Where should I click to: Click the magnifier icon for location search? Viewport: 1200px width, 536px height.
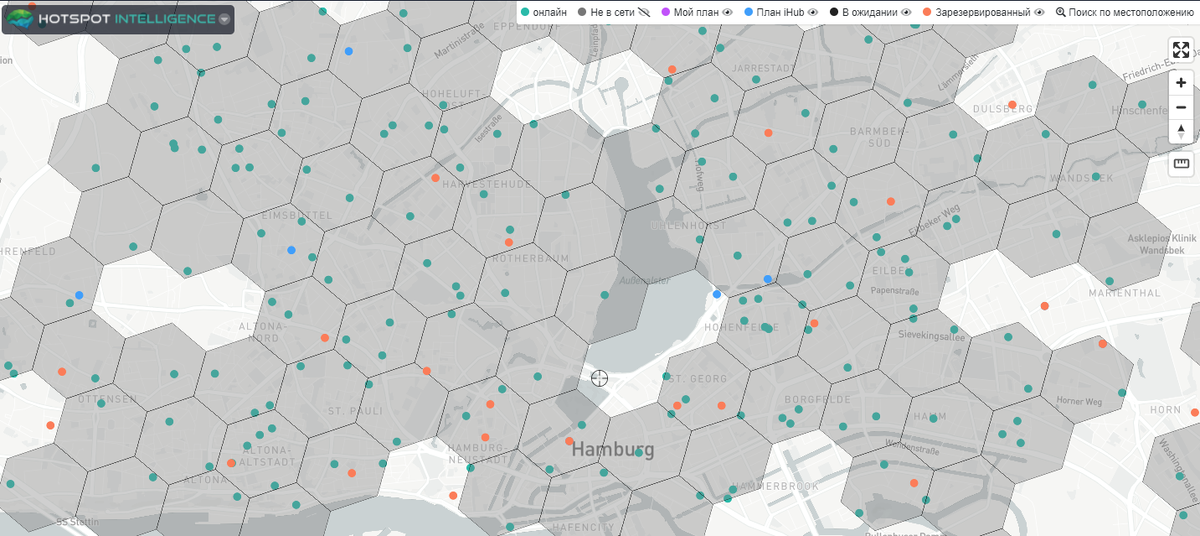pos(1061,12)
